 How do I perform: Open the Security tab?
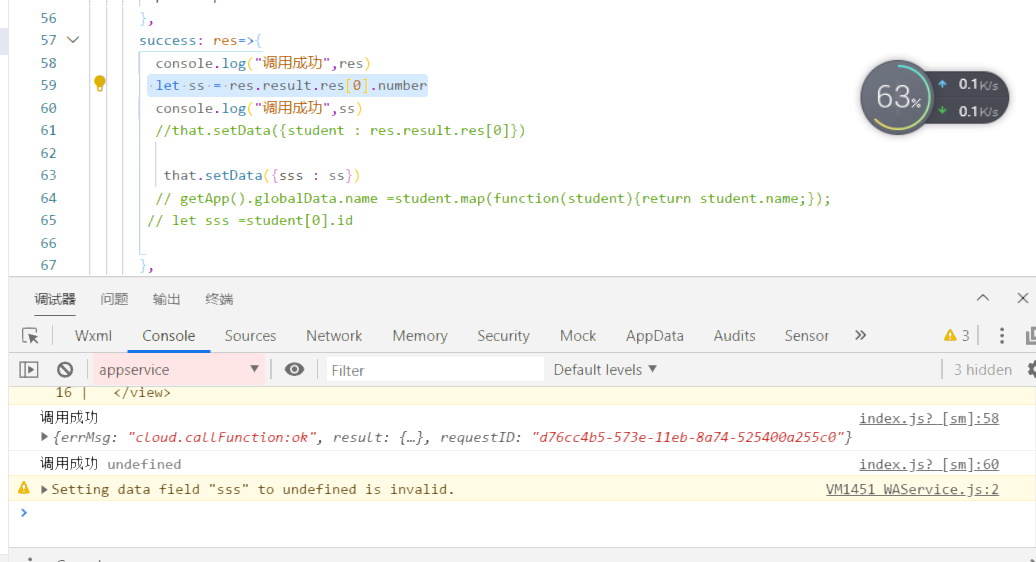pyautogui.click(x=503, y=336)
